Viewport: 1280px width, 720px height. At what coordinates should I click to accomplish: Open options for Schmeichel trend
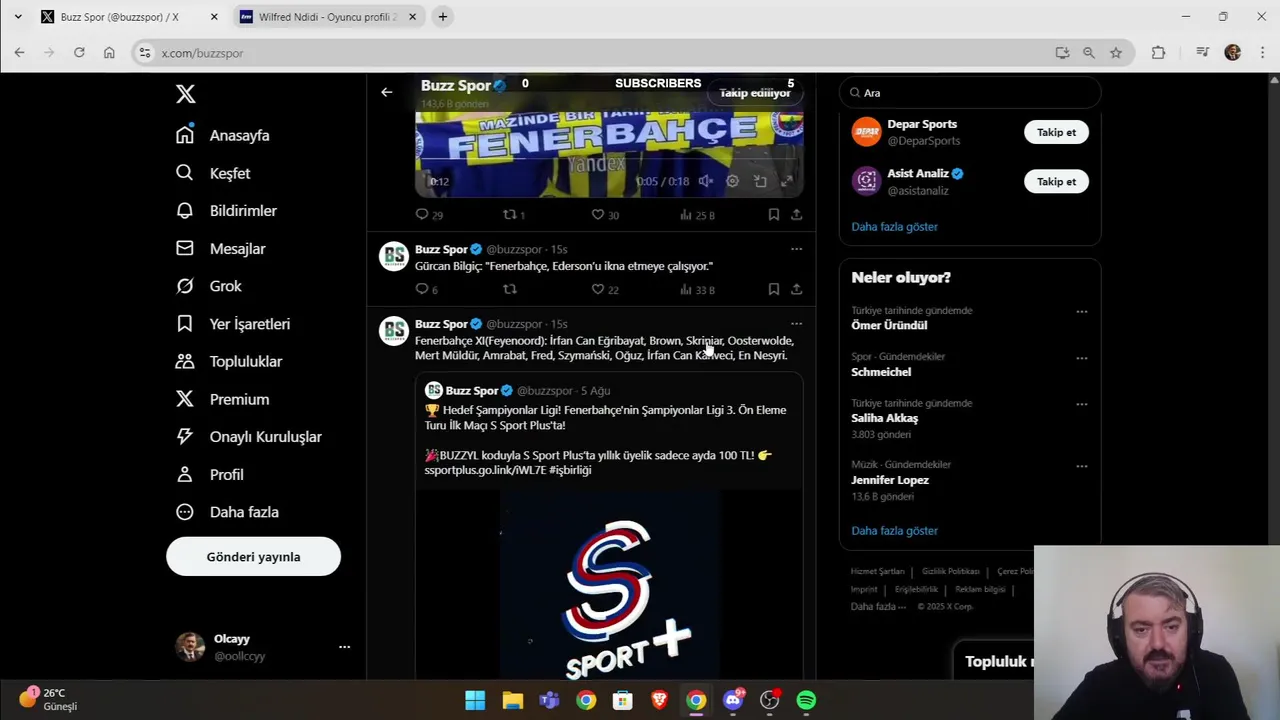(x=1081, y=358)
